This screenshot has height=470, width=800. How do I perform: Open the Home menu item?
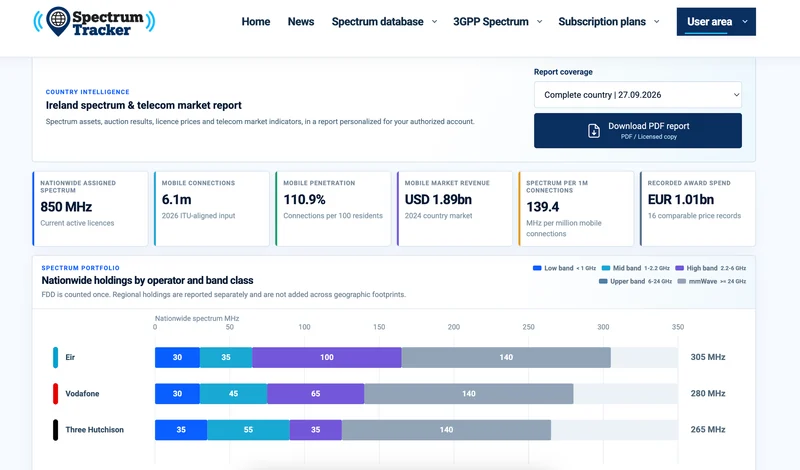(x=256, y=22)
